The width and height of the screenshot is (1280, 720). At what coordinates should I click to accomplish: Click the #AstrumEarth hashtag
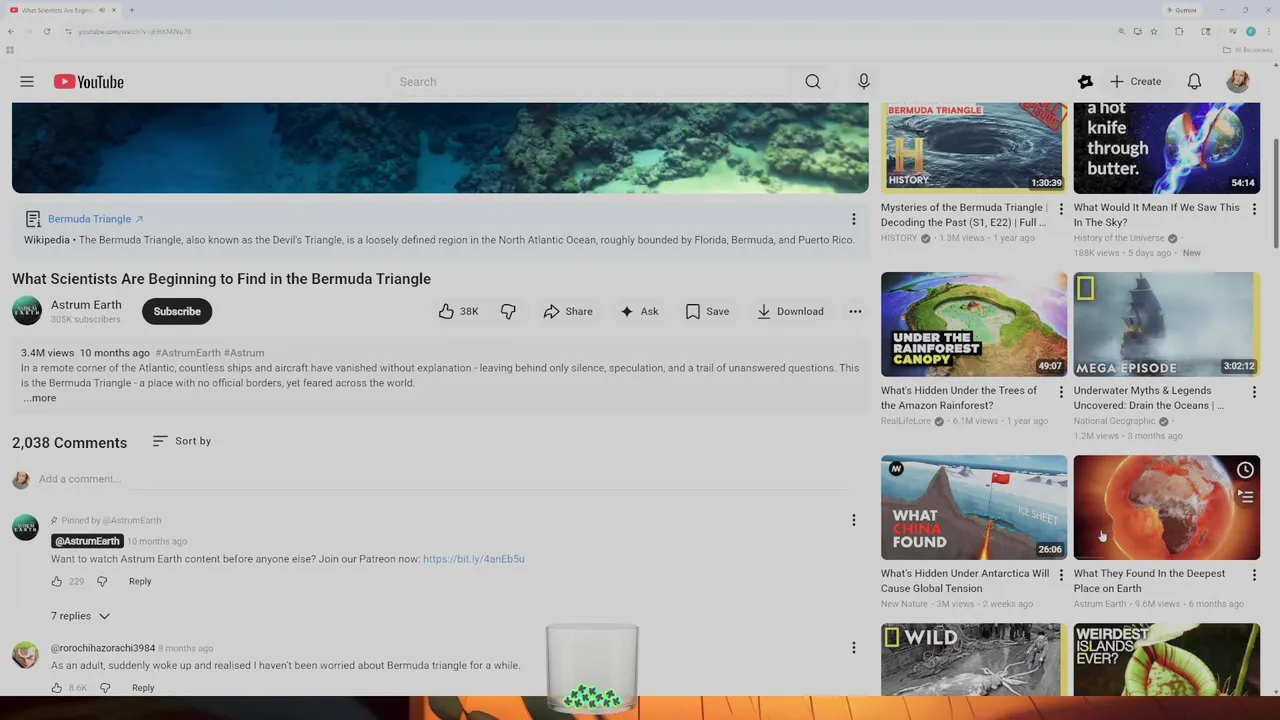click(188, 353)
